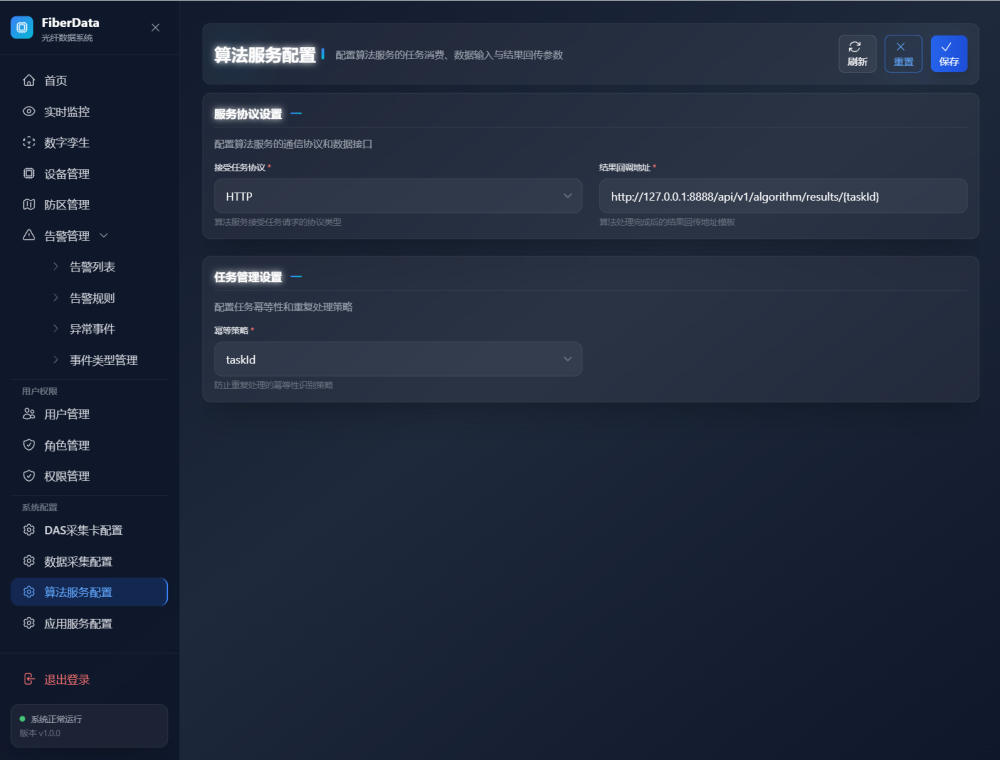
Task: Click the 结果回调地址 URL input field
Action: coord(782,196)
